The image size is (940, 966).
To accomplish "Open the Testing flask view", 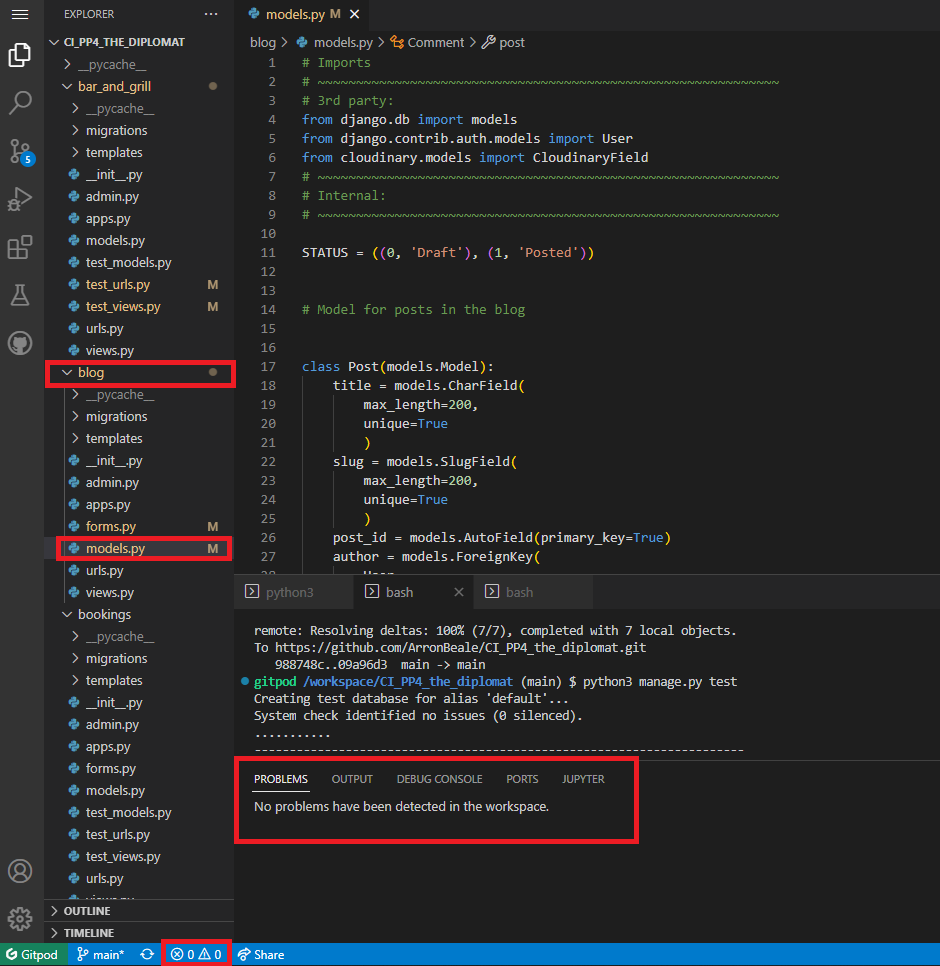I will click(x=20, y=295).
